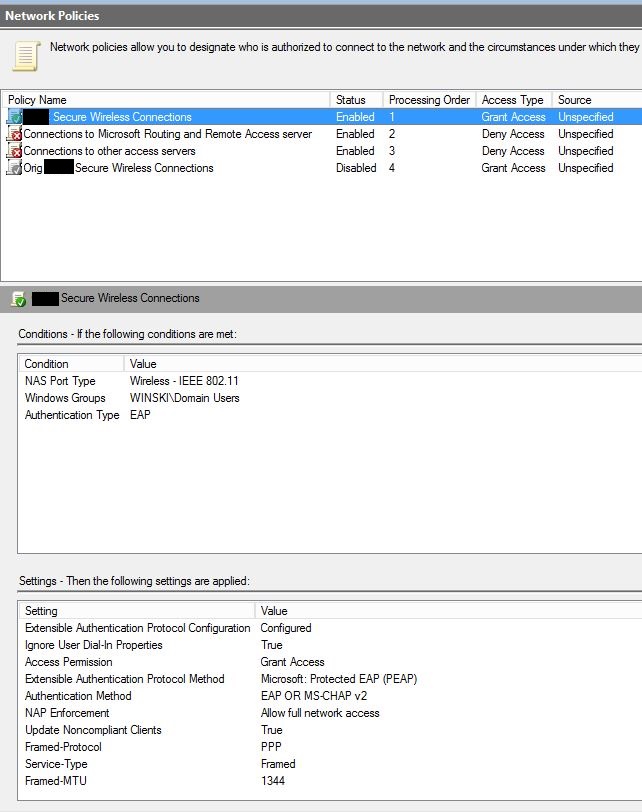The image size is (642, 812).
Task: Click the Wireless - IEEE 802.11 value
Action: click(184, 381)
